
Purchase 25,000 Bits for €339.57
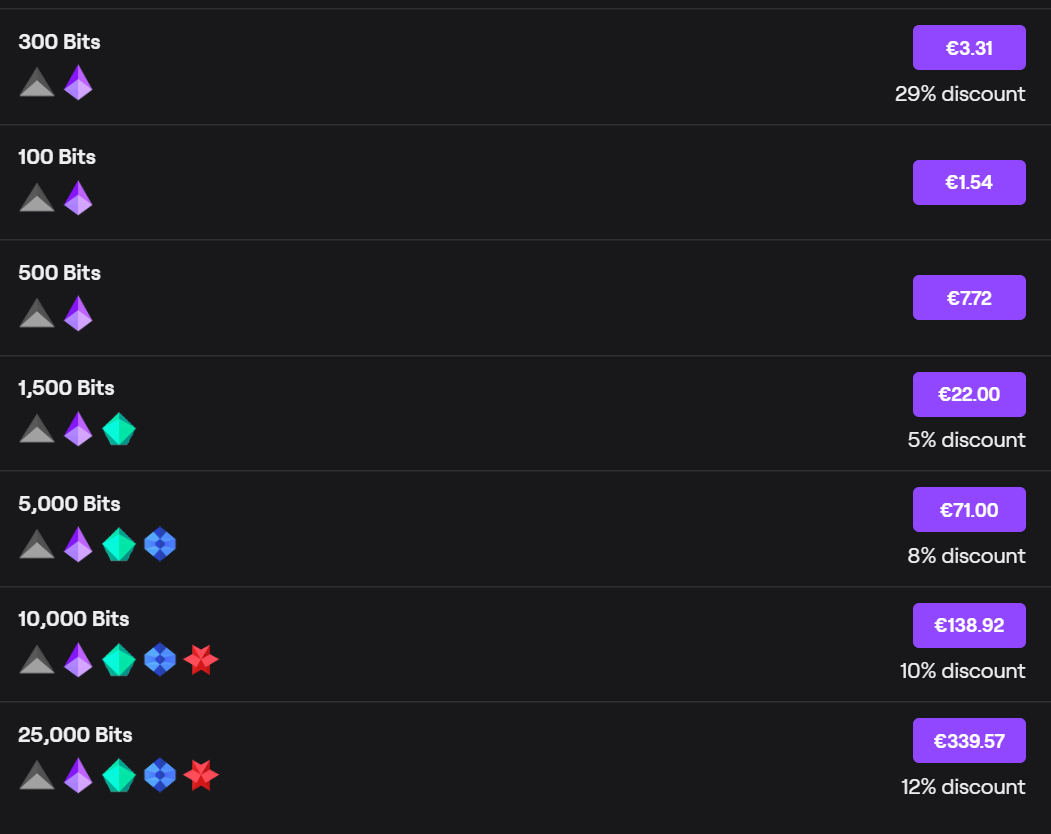(x=968, y=741)
